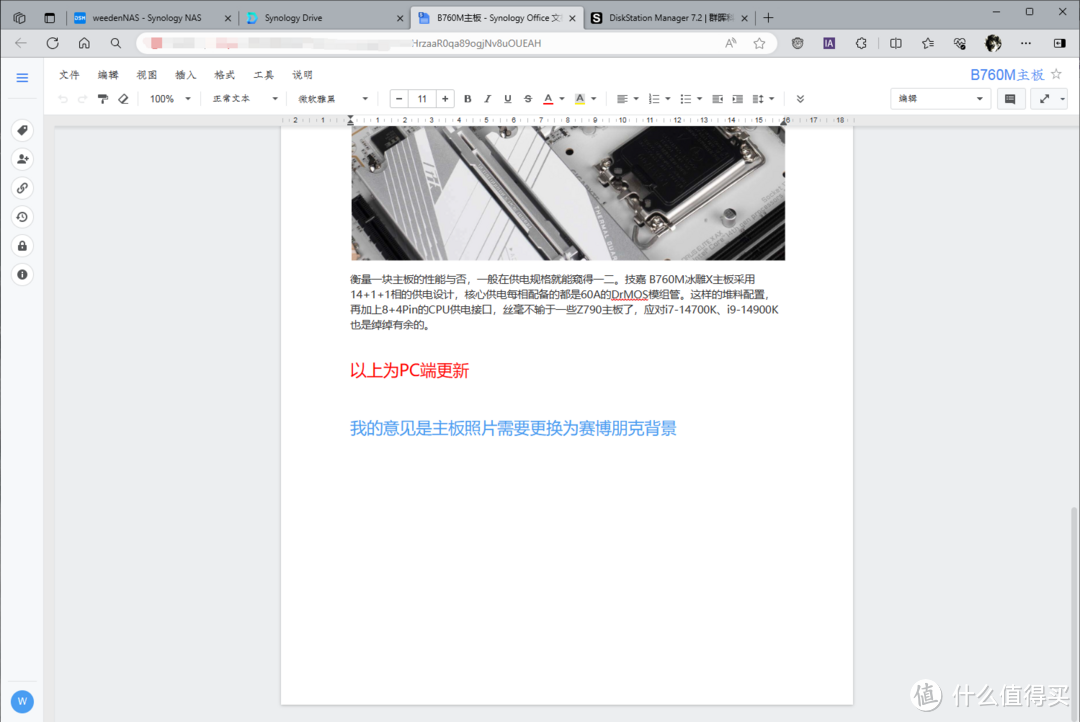
Task: Open the share-with-user icon in the sidebar
Action: coord(22,159)
